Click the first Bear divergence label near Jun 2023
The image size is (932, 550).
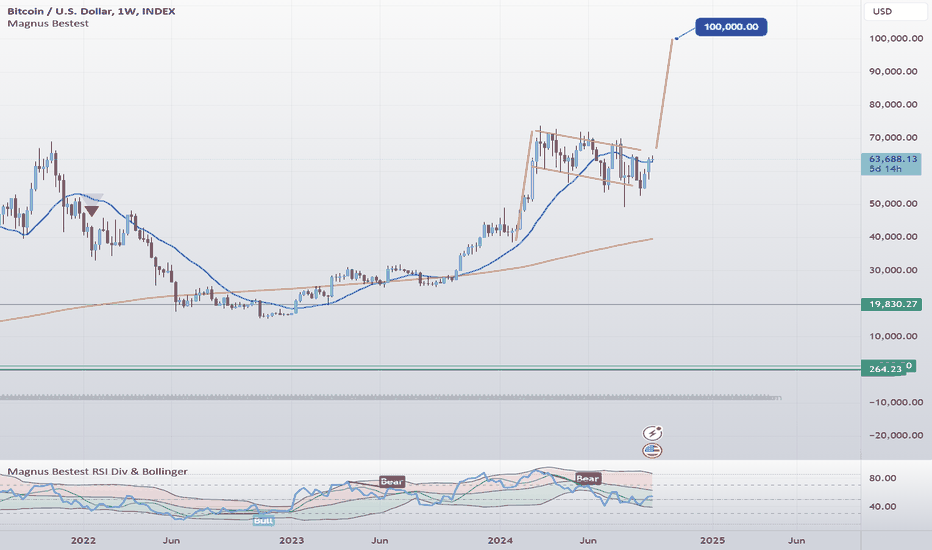point(392,482)
